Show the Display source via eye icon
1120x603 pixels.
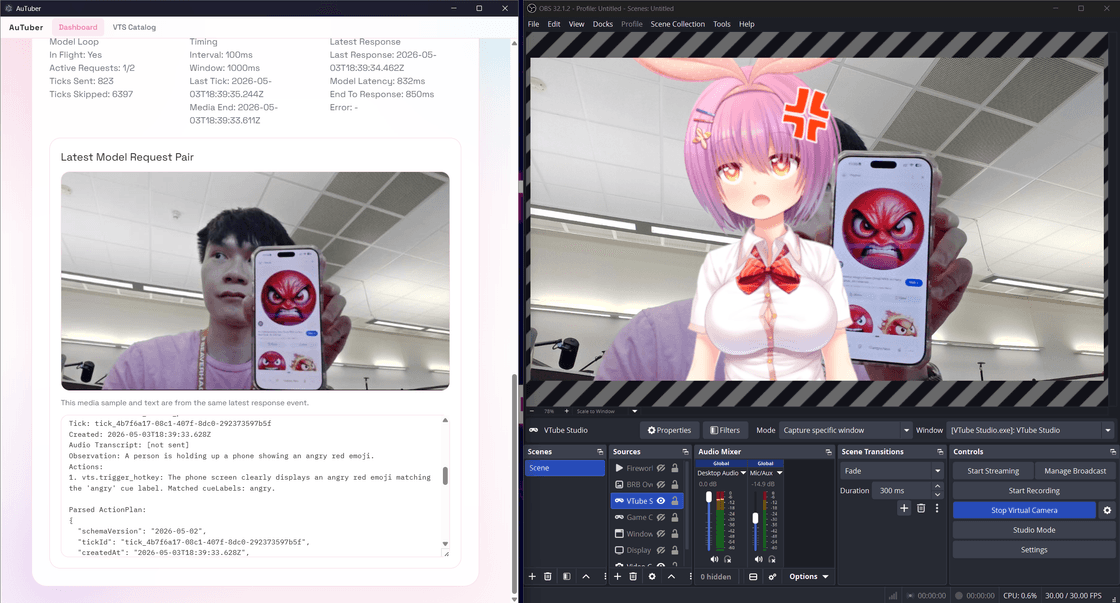point(661,550)
